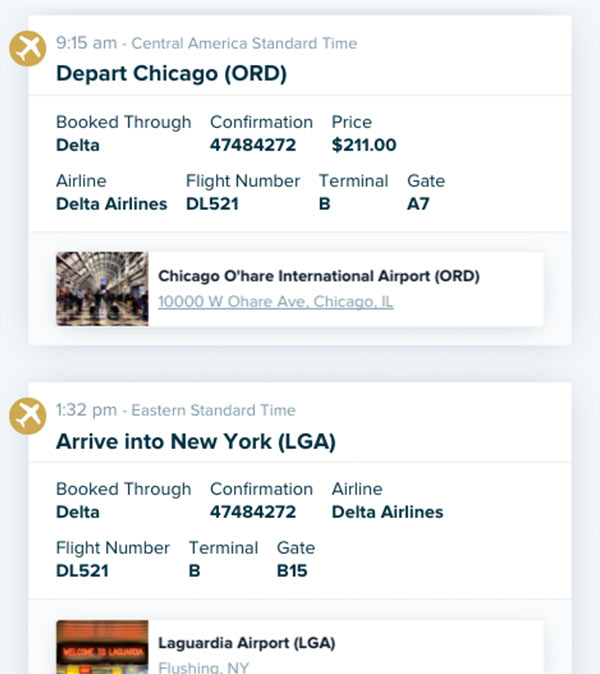
Task: Click the arrival confirmation number 47484272
Action: 253,512
